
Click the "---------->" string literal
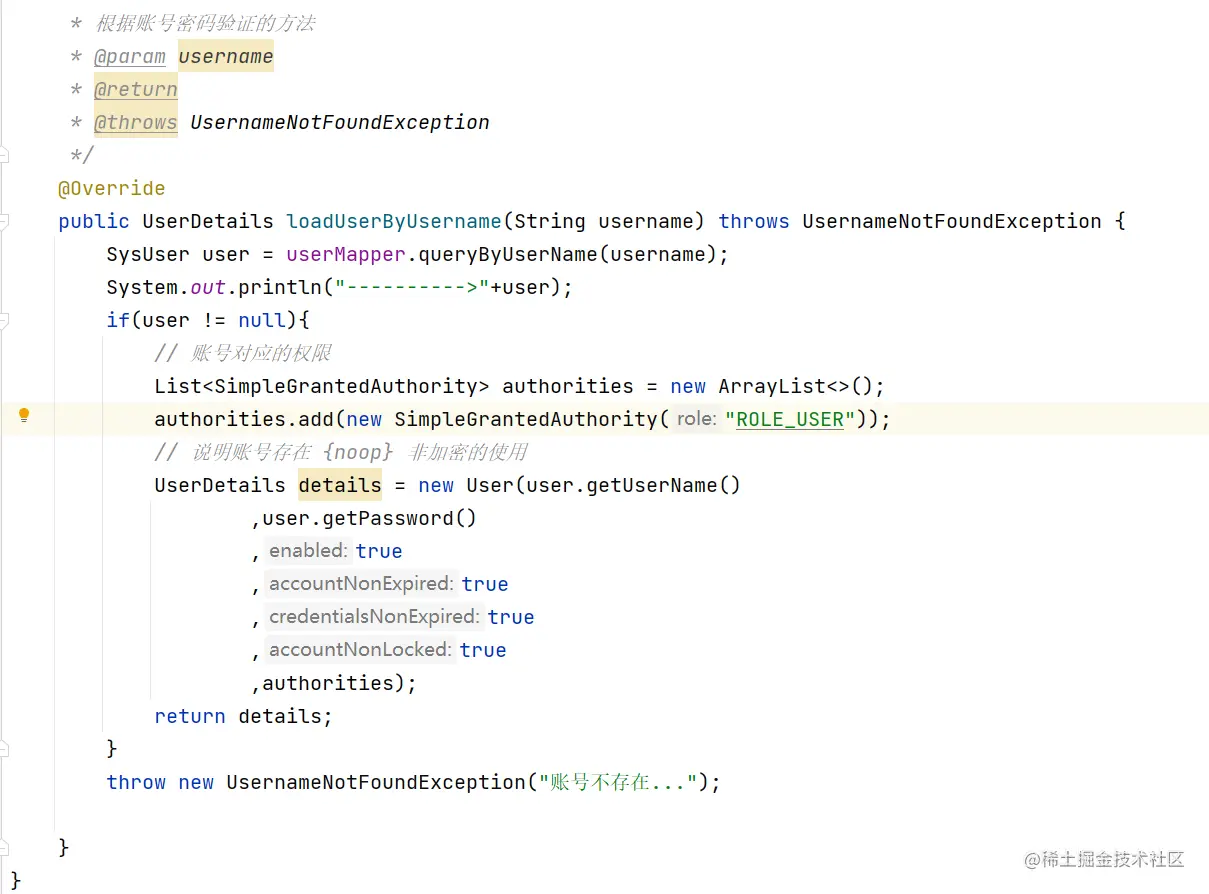pos(412,287)
